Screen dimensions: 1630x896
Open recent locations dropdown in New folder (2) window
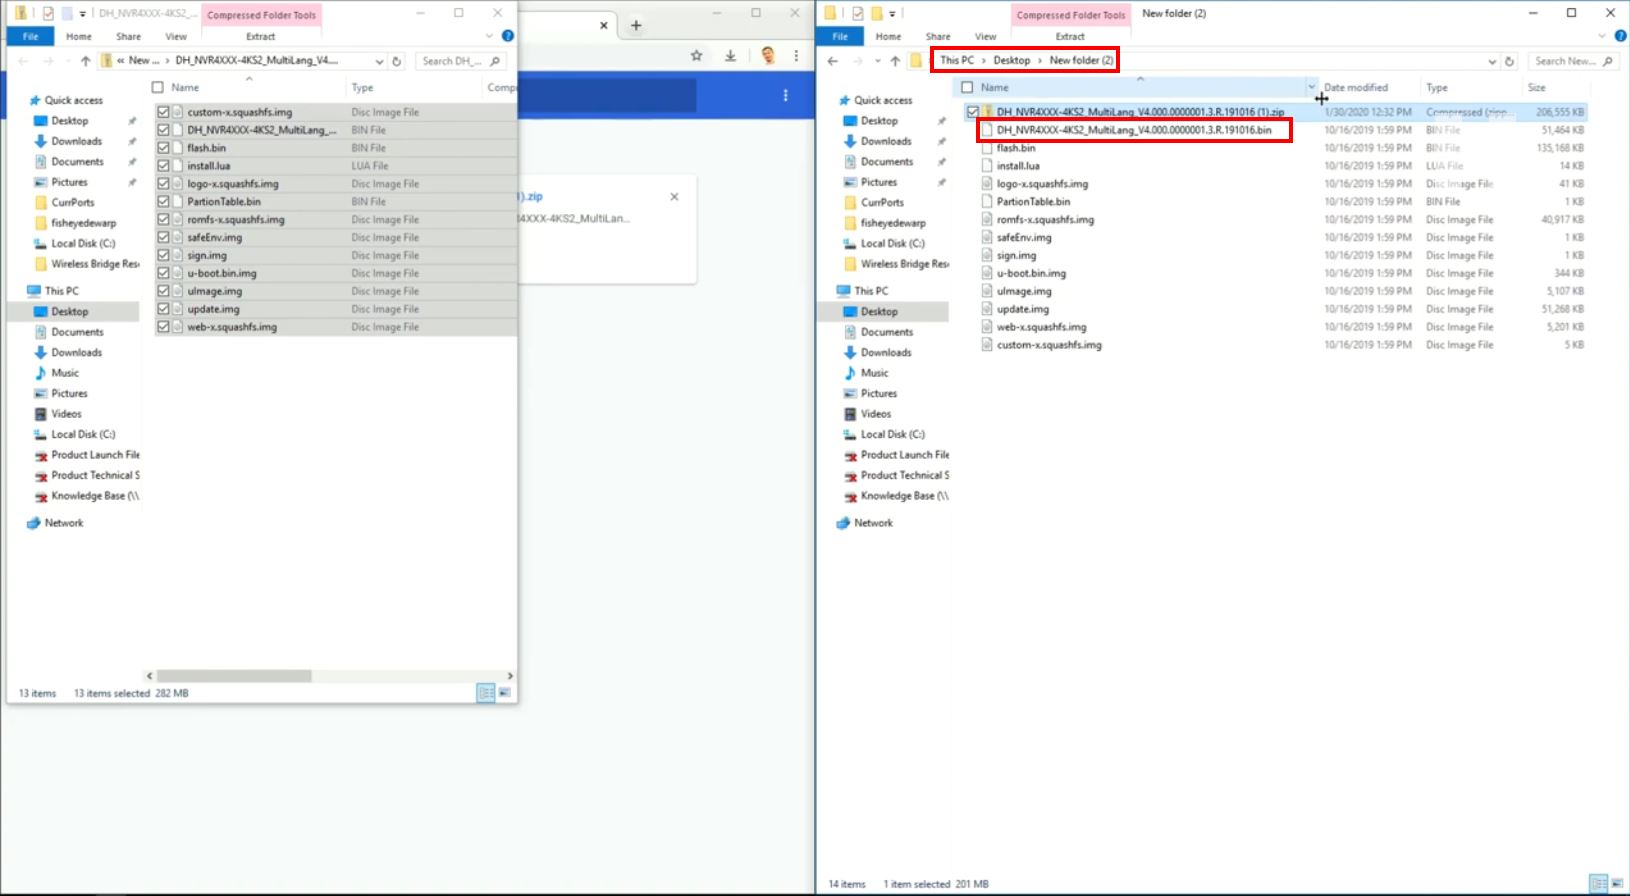click(877, 61)
